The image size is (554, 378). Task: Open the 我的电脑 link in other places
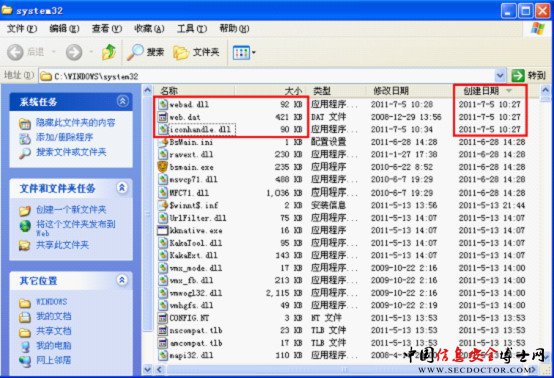[x=53, y=345]
